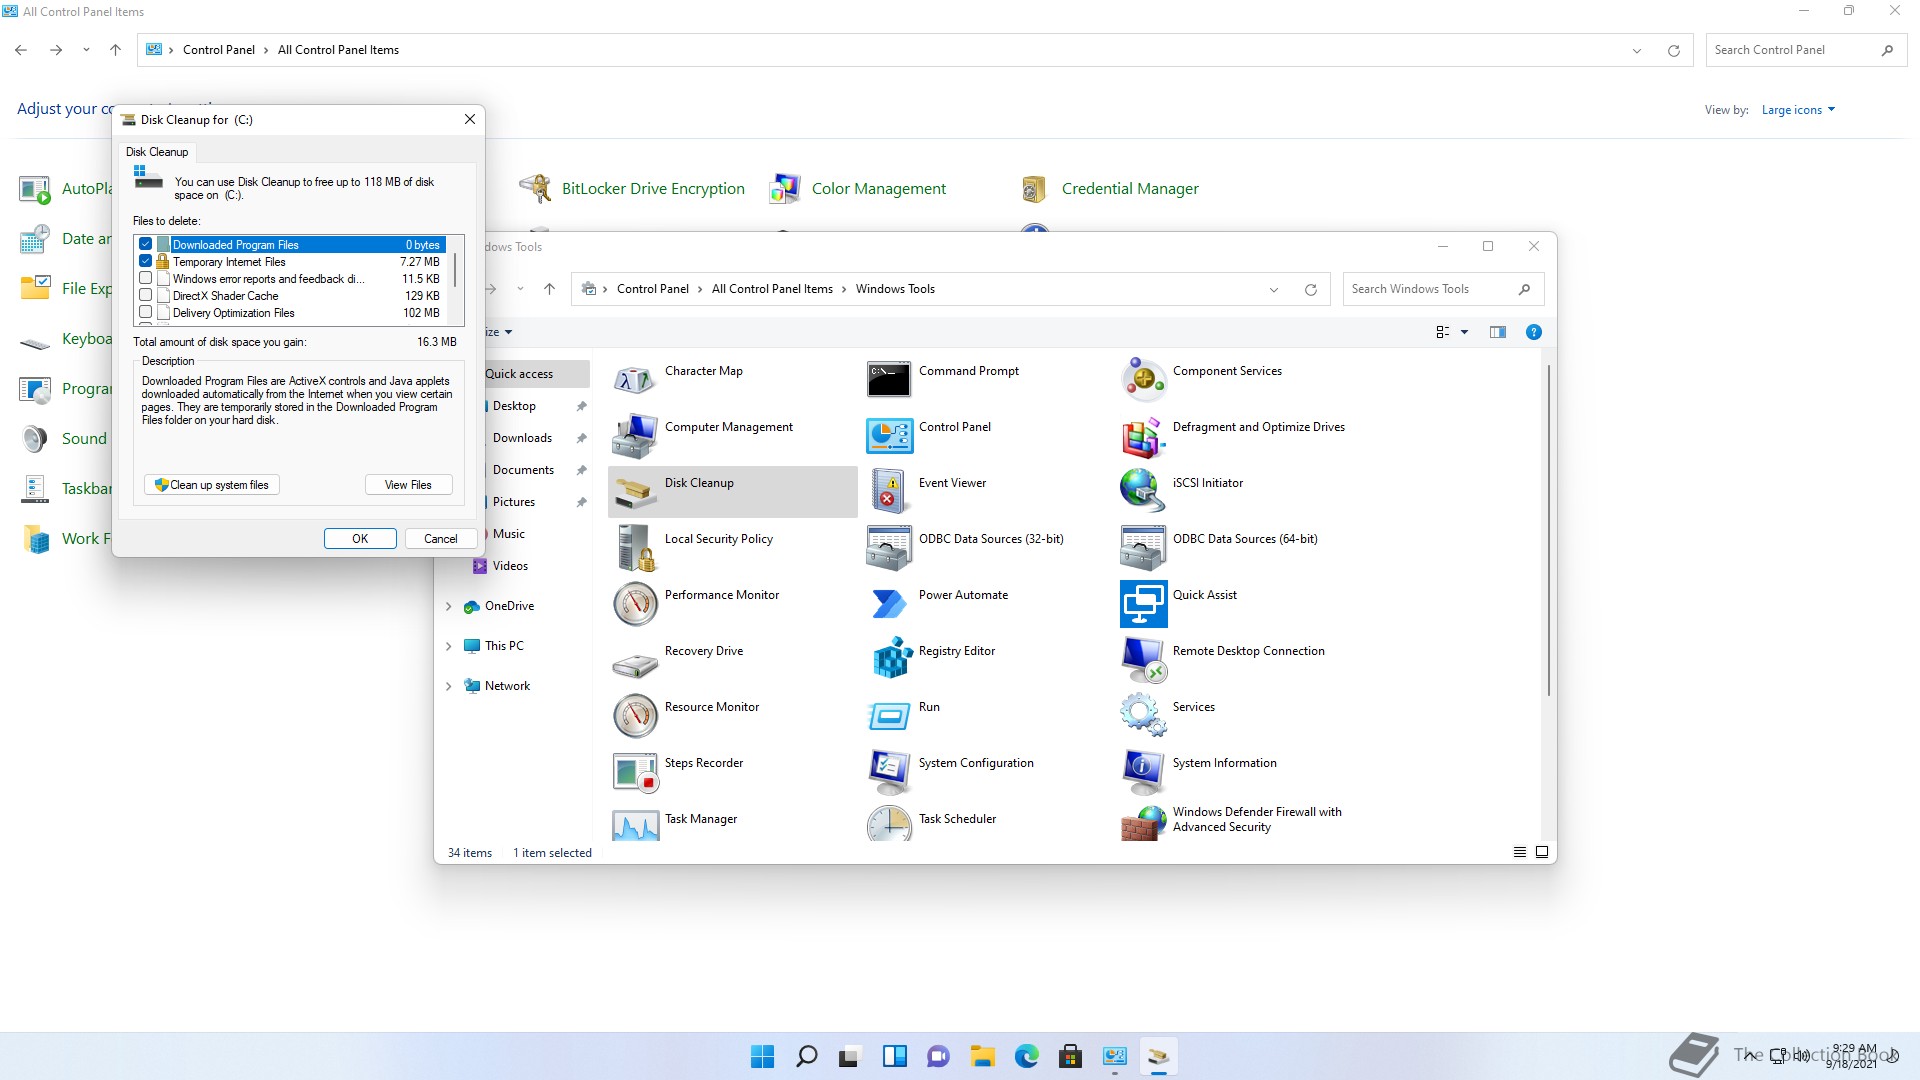This screenshot has height=1080, width=1920.
Task: Open Windows Tools address bar history dropdown
Action: coord(1273,290)
